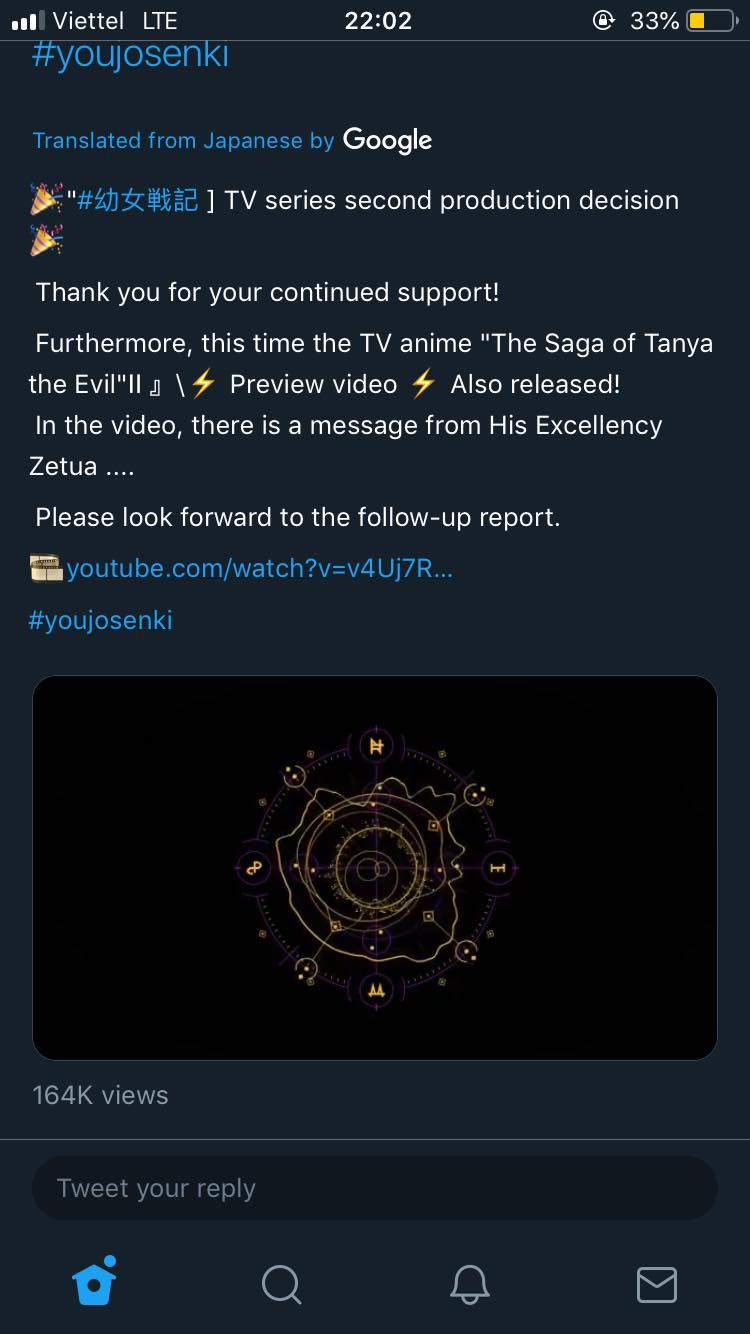Open the Search tab magnifier

281,1284
